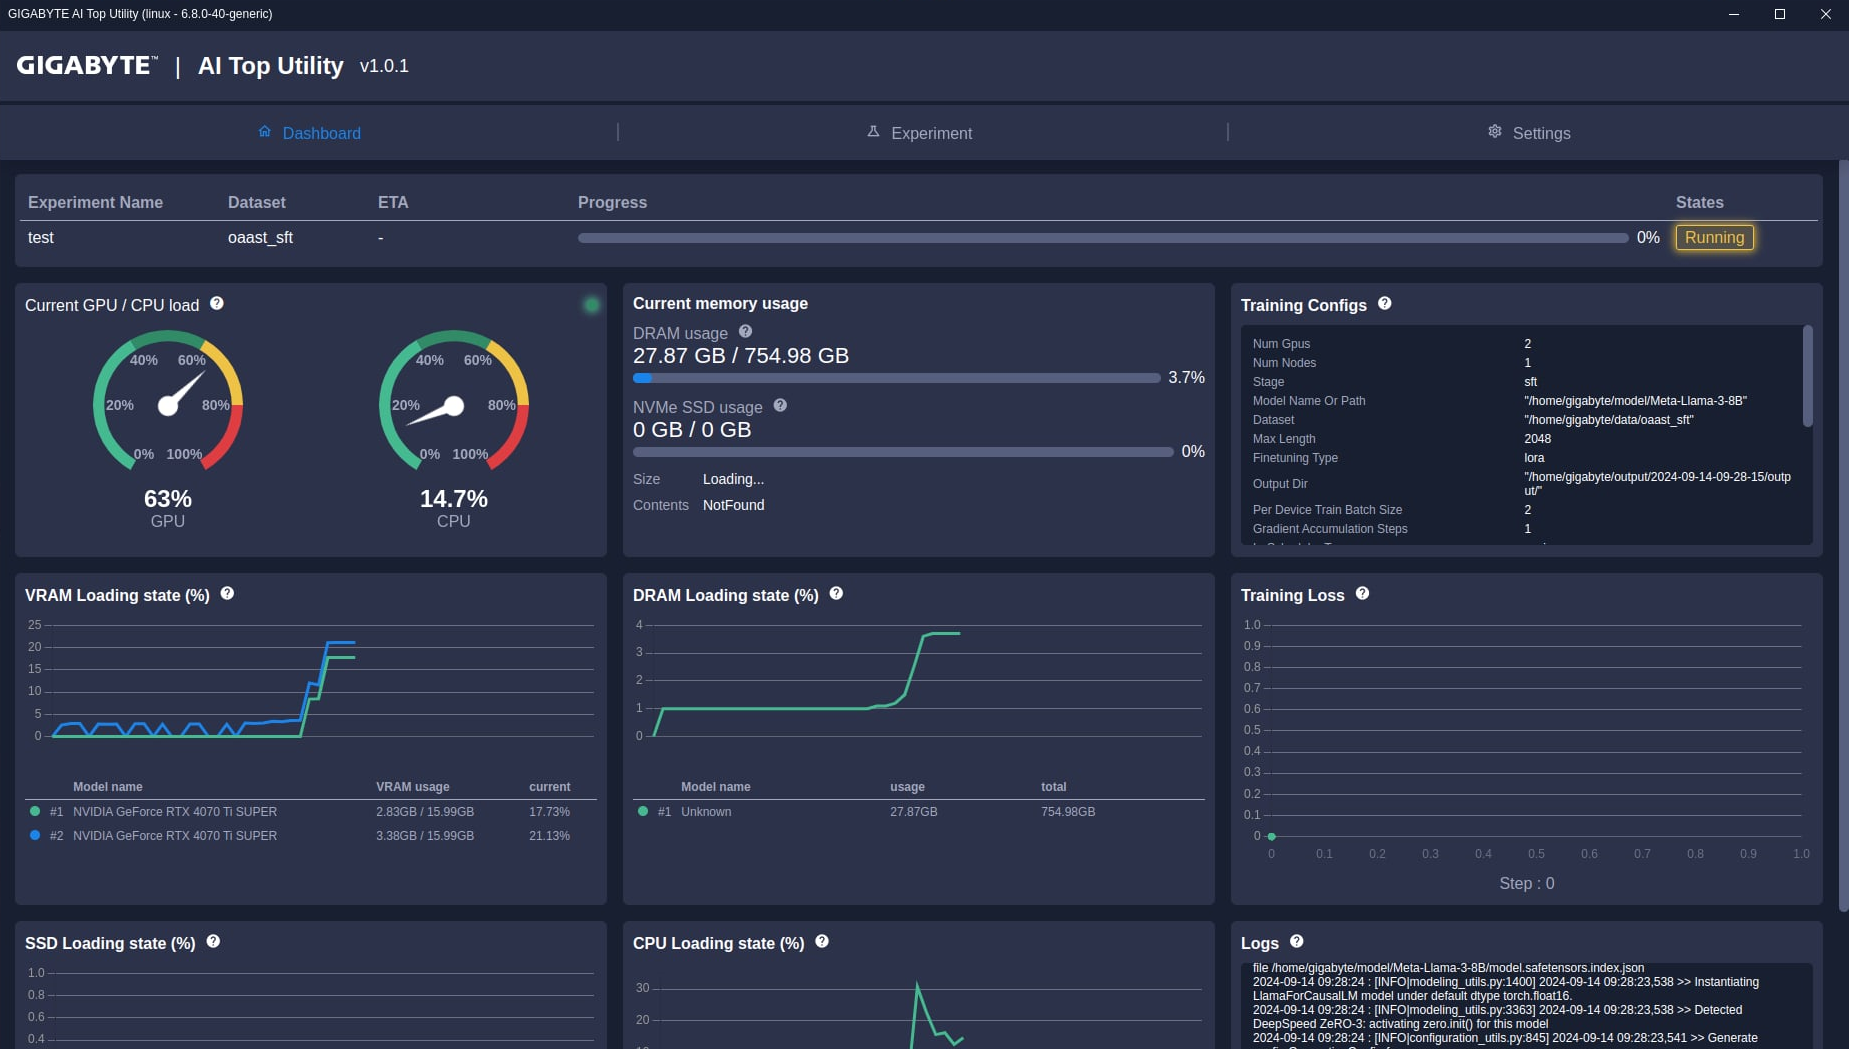Click the Running state badge
This screenshot has height=1049, width=1849.
click(x=1714, y=238)
